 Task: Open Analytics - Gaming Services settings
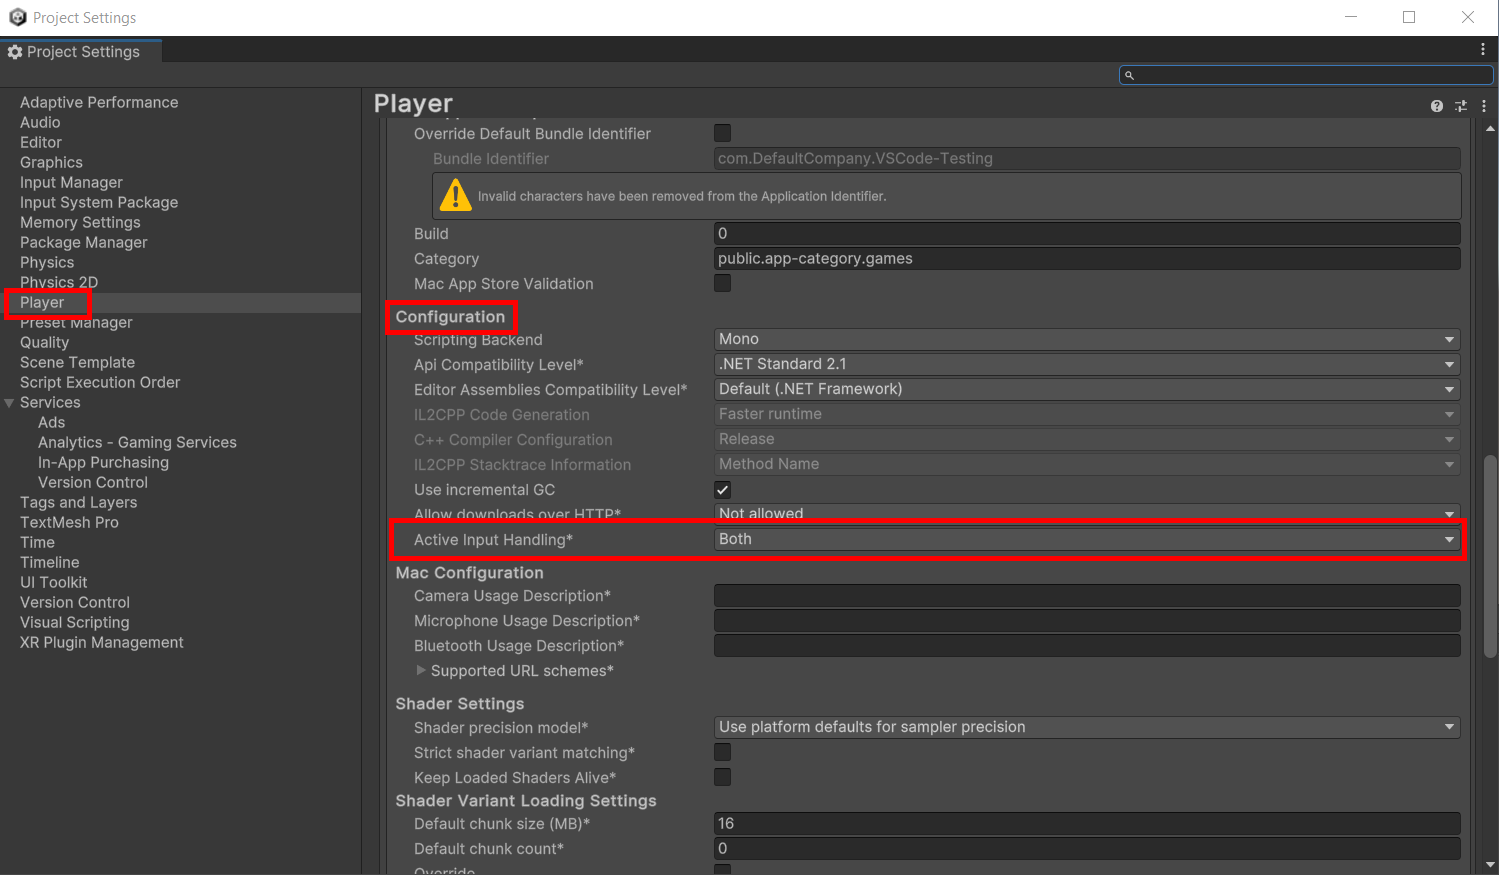click(x=137, y=442)
